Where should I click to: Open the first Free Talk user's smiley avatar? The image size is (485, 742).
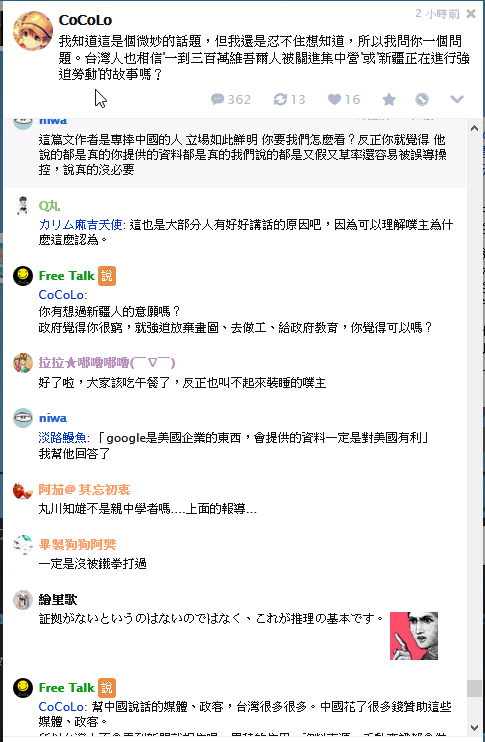point(23,275)
